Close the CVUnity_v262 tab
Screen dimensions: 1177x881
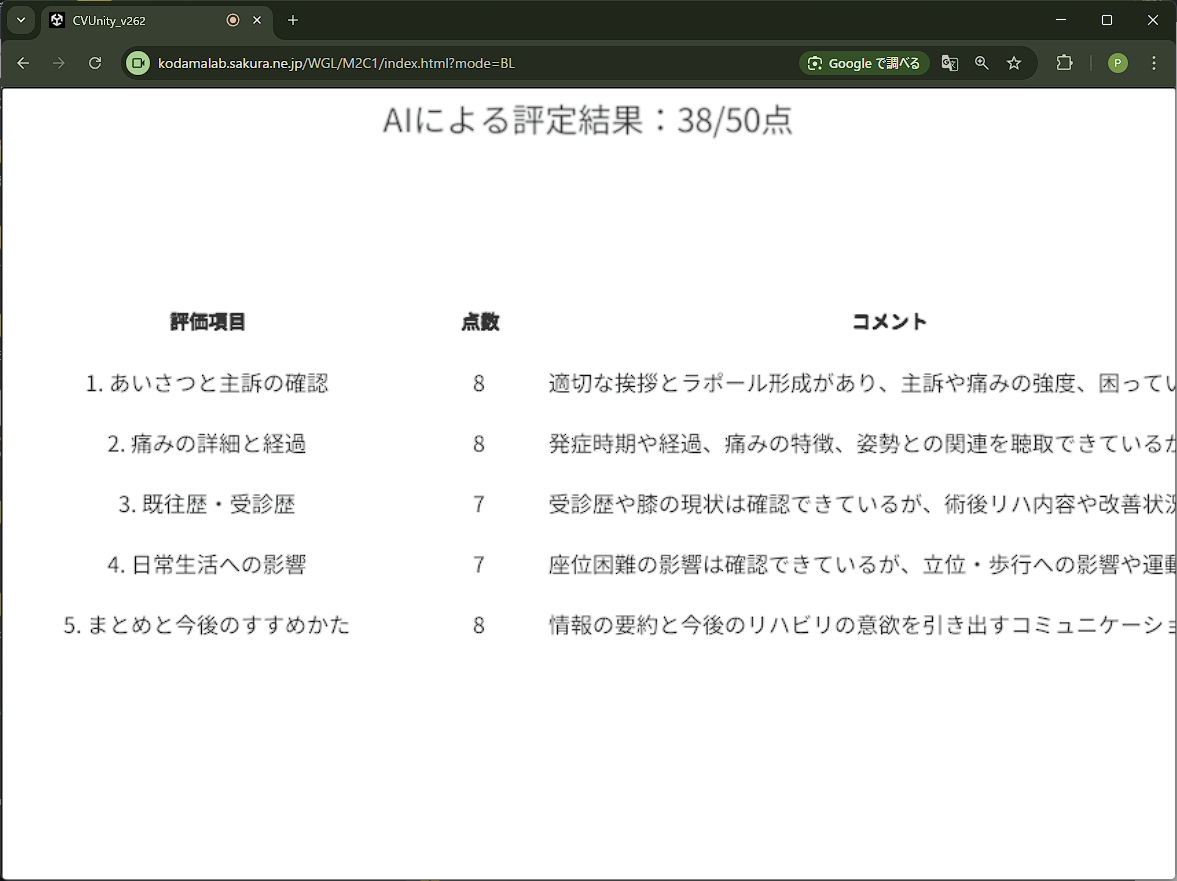(x=257, y=20)
